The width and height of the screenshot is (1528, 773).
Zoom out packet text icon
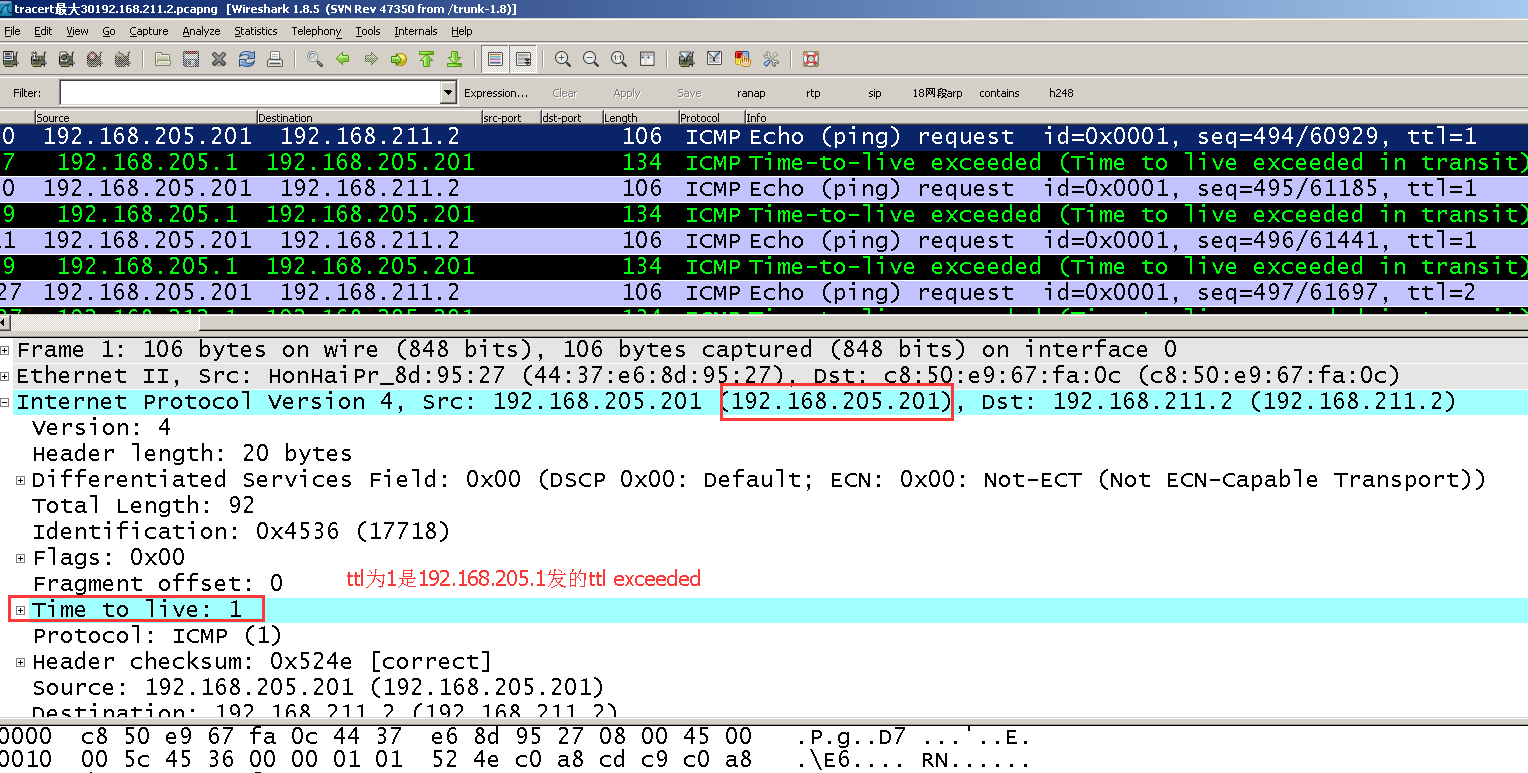[x=591, y=59]
